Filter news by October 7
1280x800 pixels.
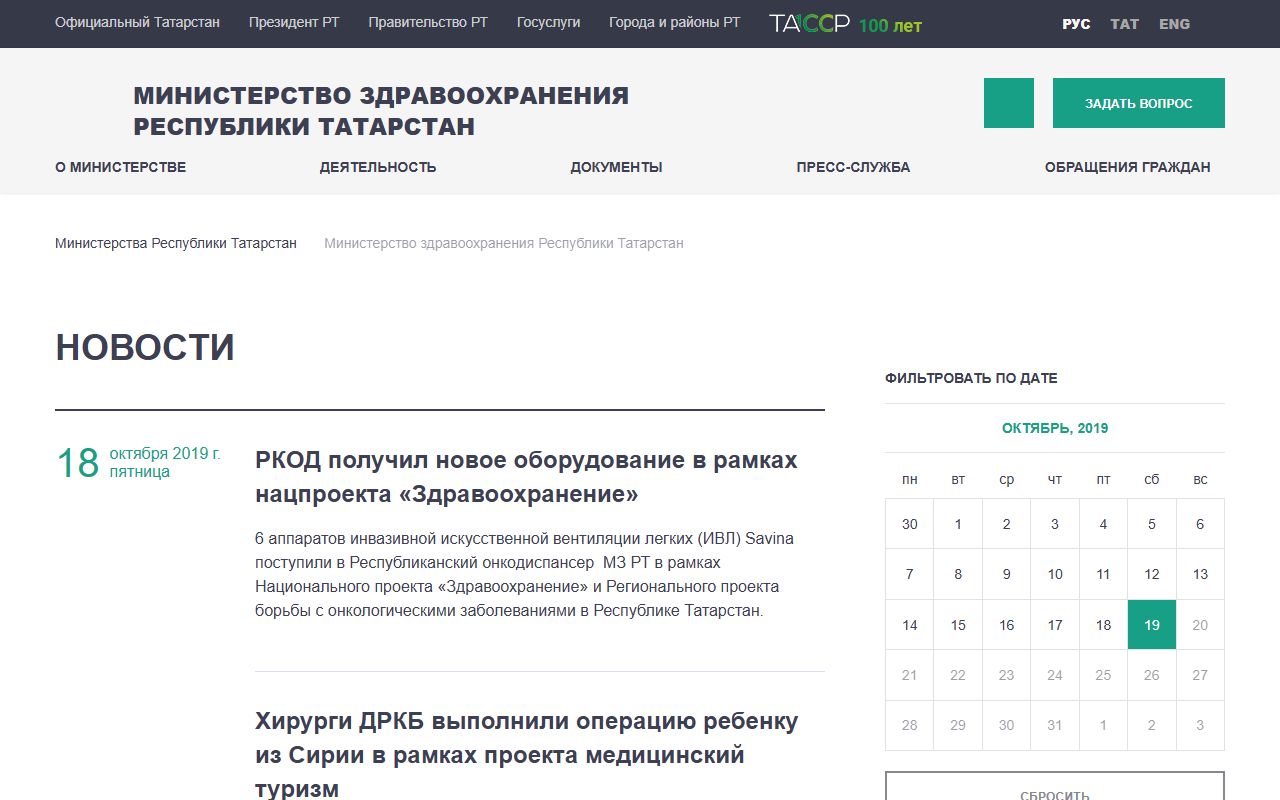909,574
